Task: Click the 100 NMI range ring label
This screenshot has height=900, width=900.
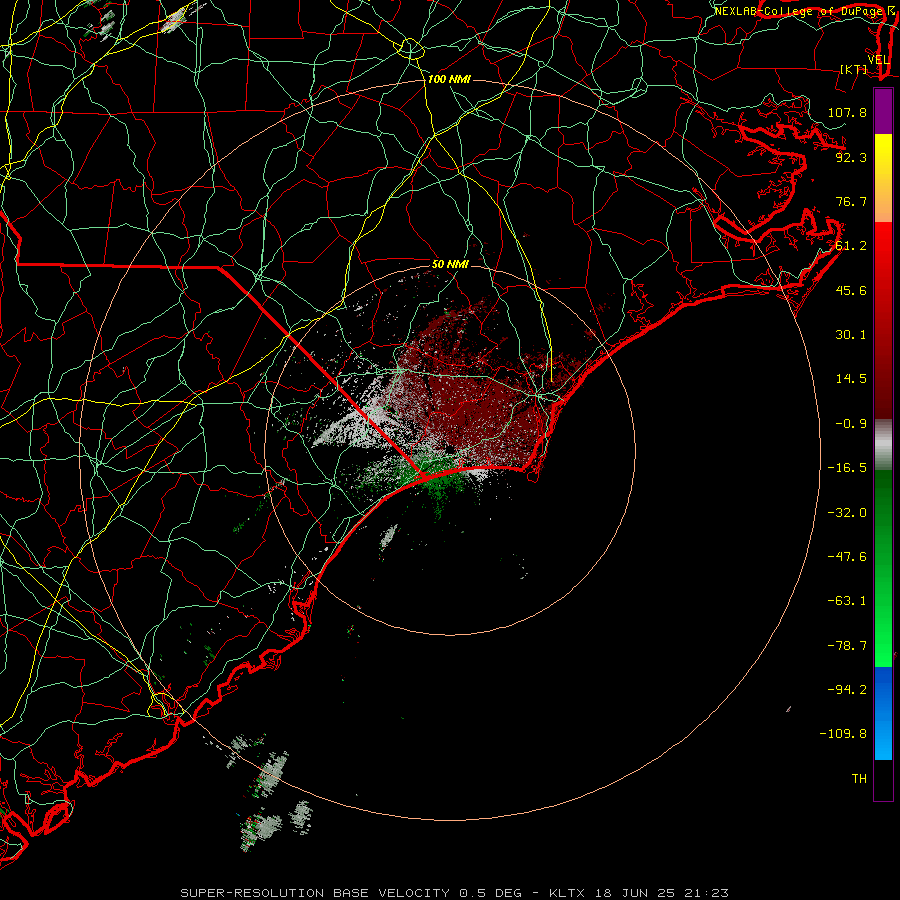Action: point(449,79)
